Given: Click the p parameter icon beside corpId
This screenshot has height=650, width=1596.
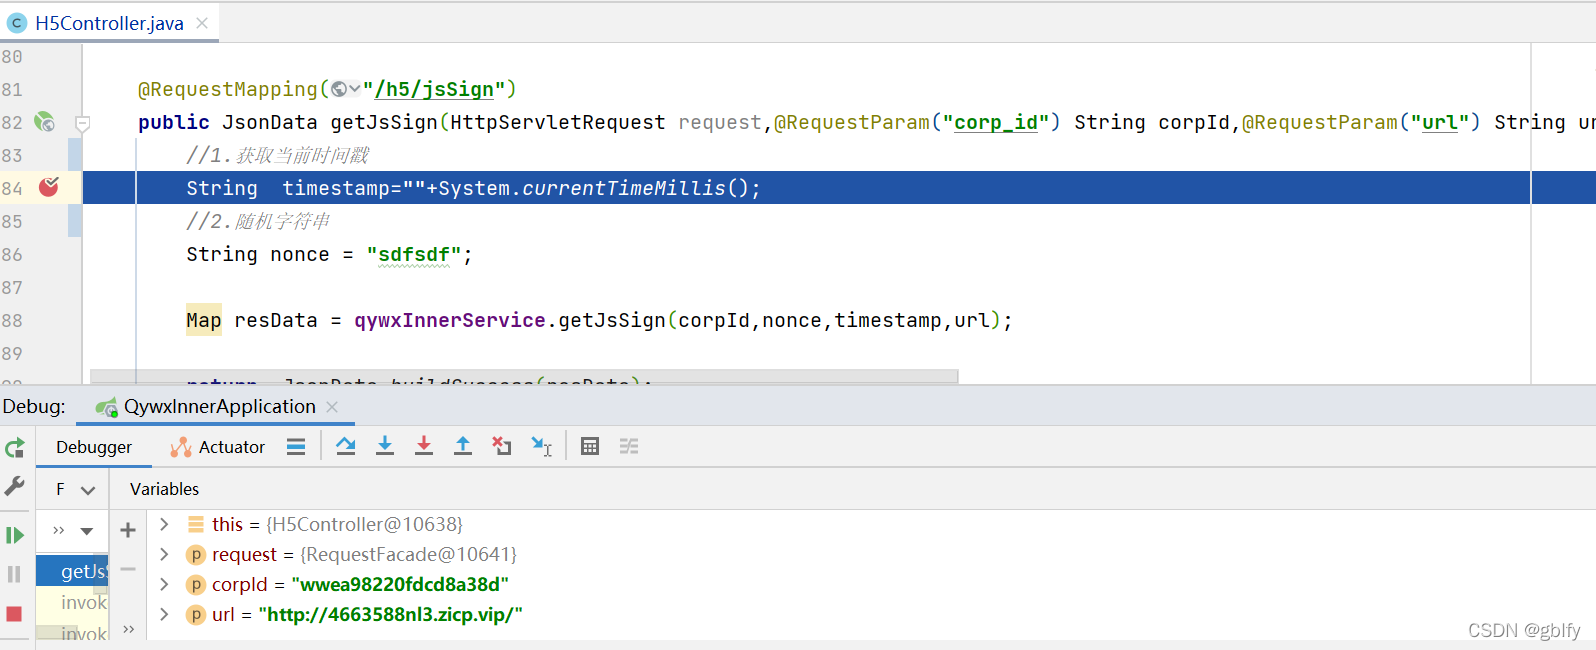Looking at the screenshot, I should pos(196,585).
